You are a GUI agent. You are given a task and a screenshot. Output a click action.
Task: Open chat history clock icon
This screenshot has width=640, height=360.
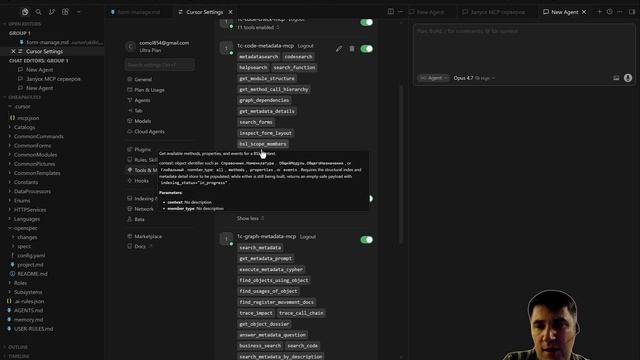pos(609,12)
